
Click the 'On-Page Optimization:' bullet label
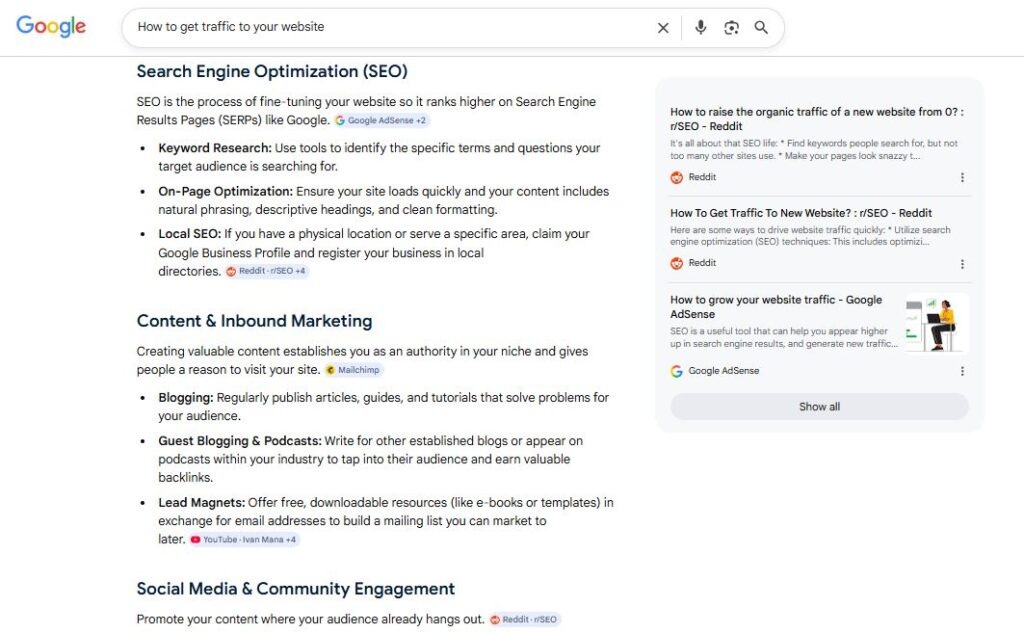pos(225,191)
